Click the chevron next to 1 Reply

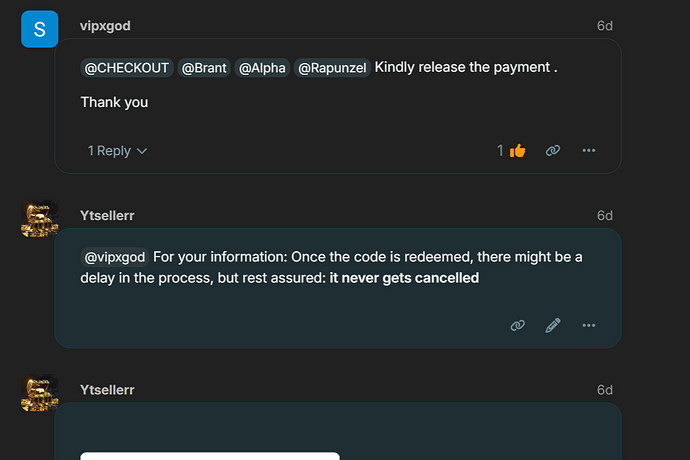142,151
